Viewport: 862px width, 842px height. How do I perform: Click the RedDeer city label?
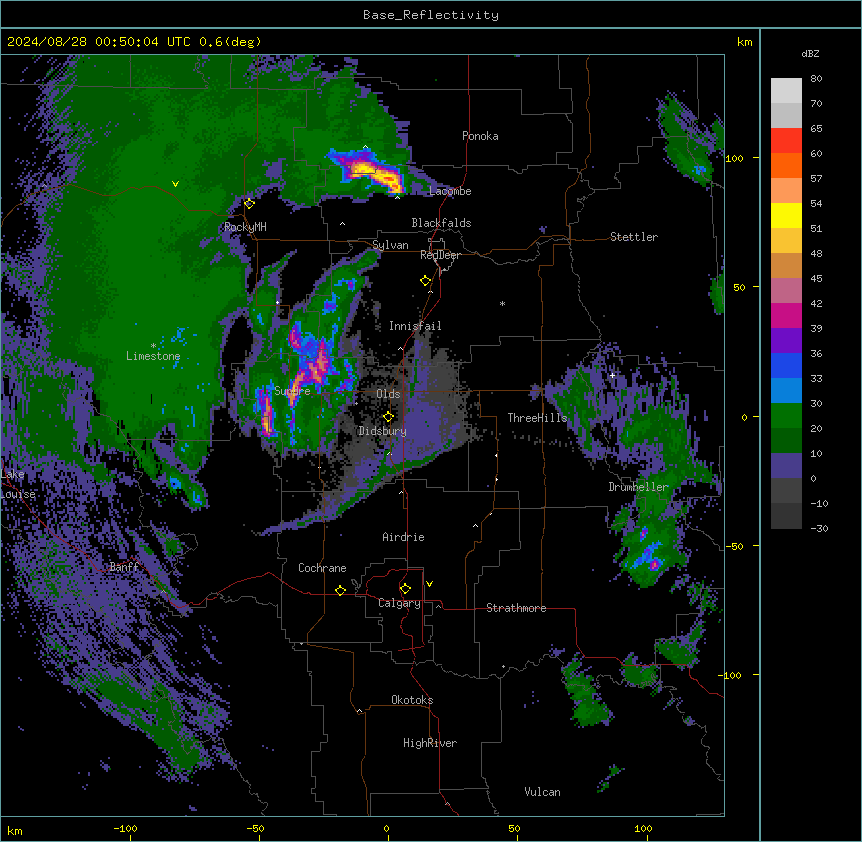click(440, 255)
